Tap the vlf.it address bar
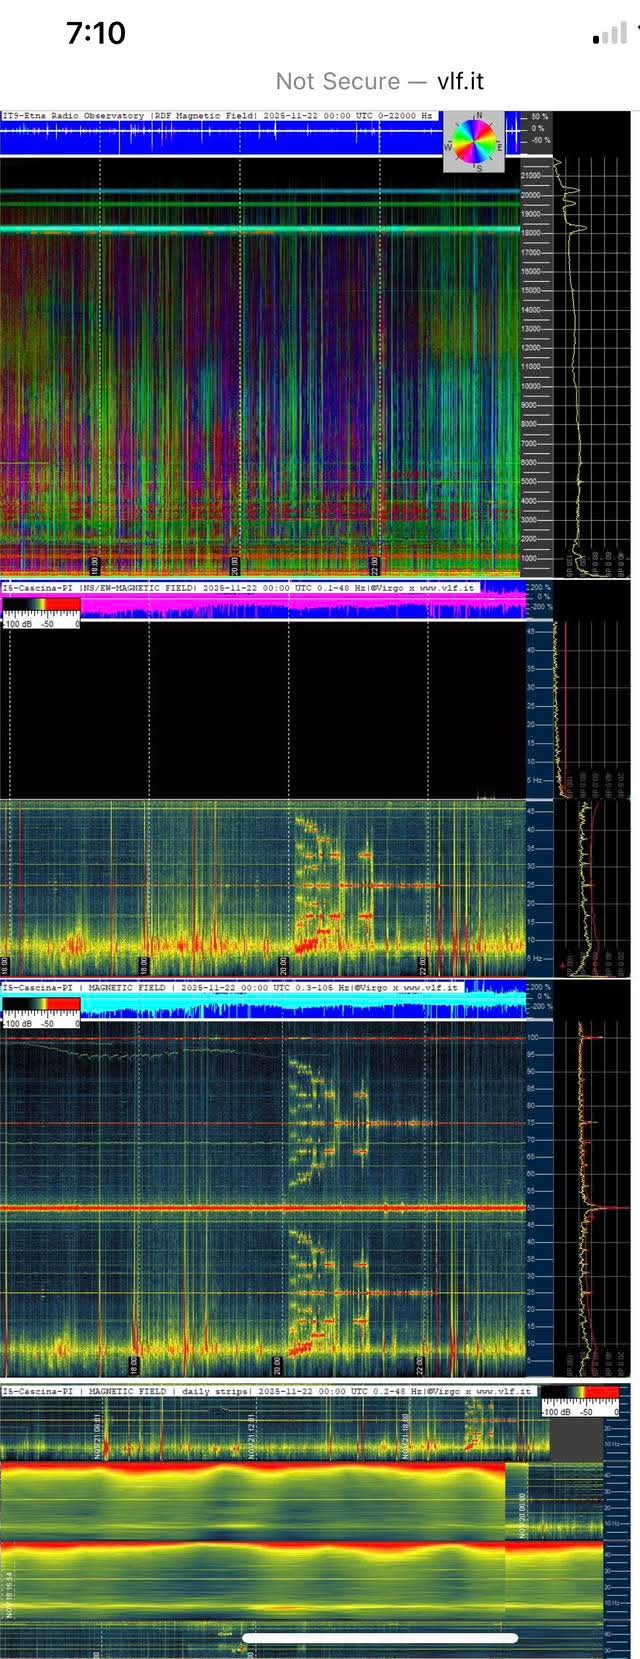The width and height of the screenshot is (640, 1659). pos(380,81)
